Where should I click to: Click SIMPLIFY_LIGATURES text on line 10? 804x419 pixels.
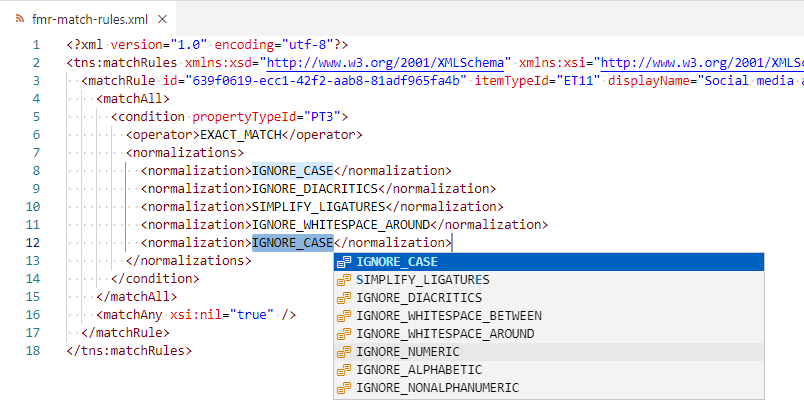[318, 207]
